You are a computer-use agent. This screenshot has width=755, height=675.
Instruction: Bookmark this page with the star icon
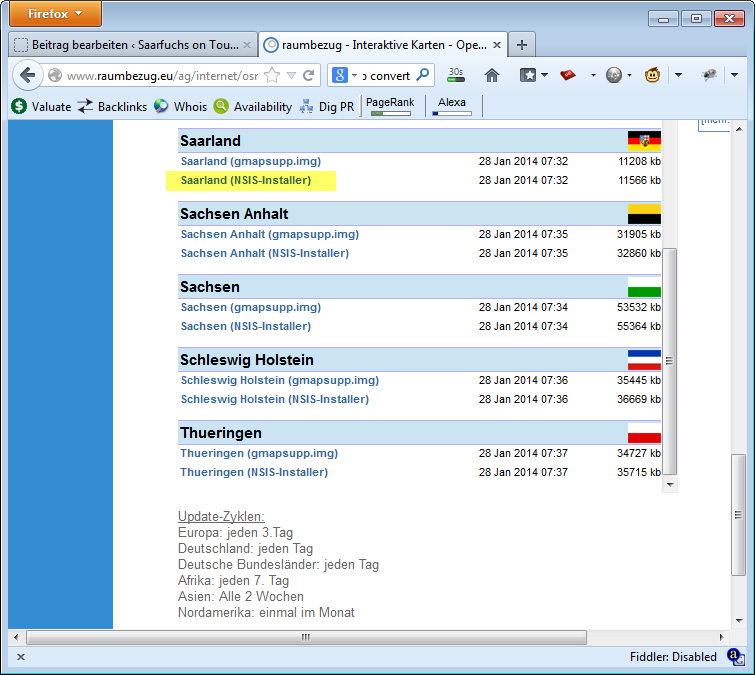pyautogui.click(x=273, y=75)
